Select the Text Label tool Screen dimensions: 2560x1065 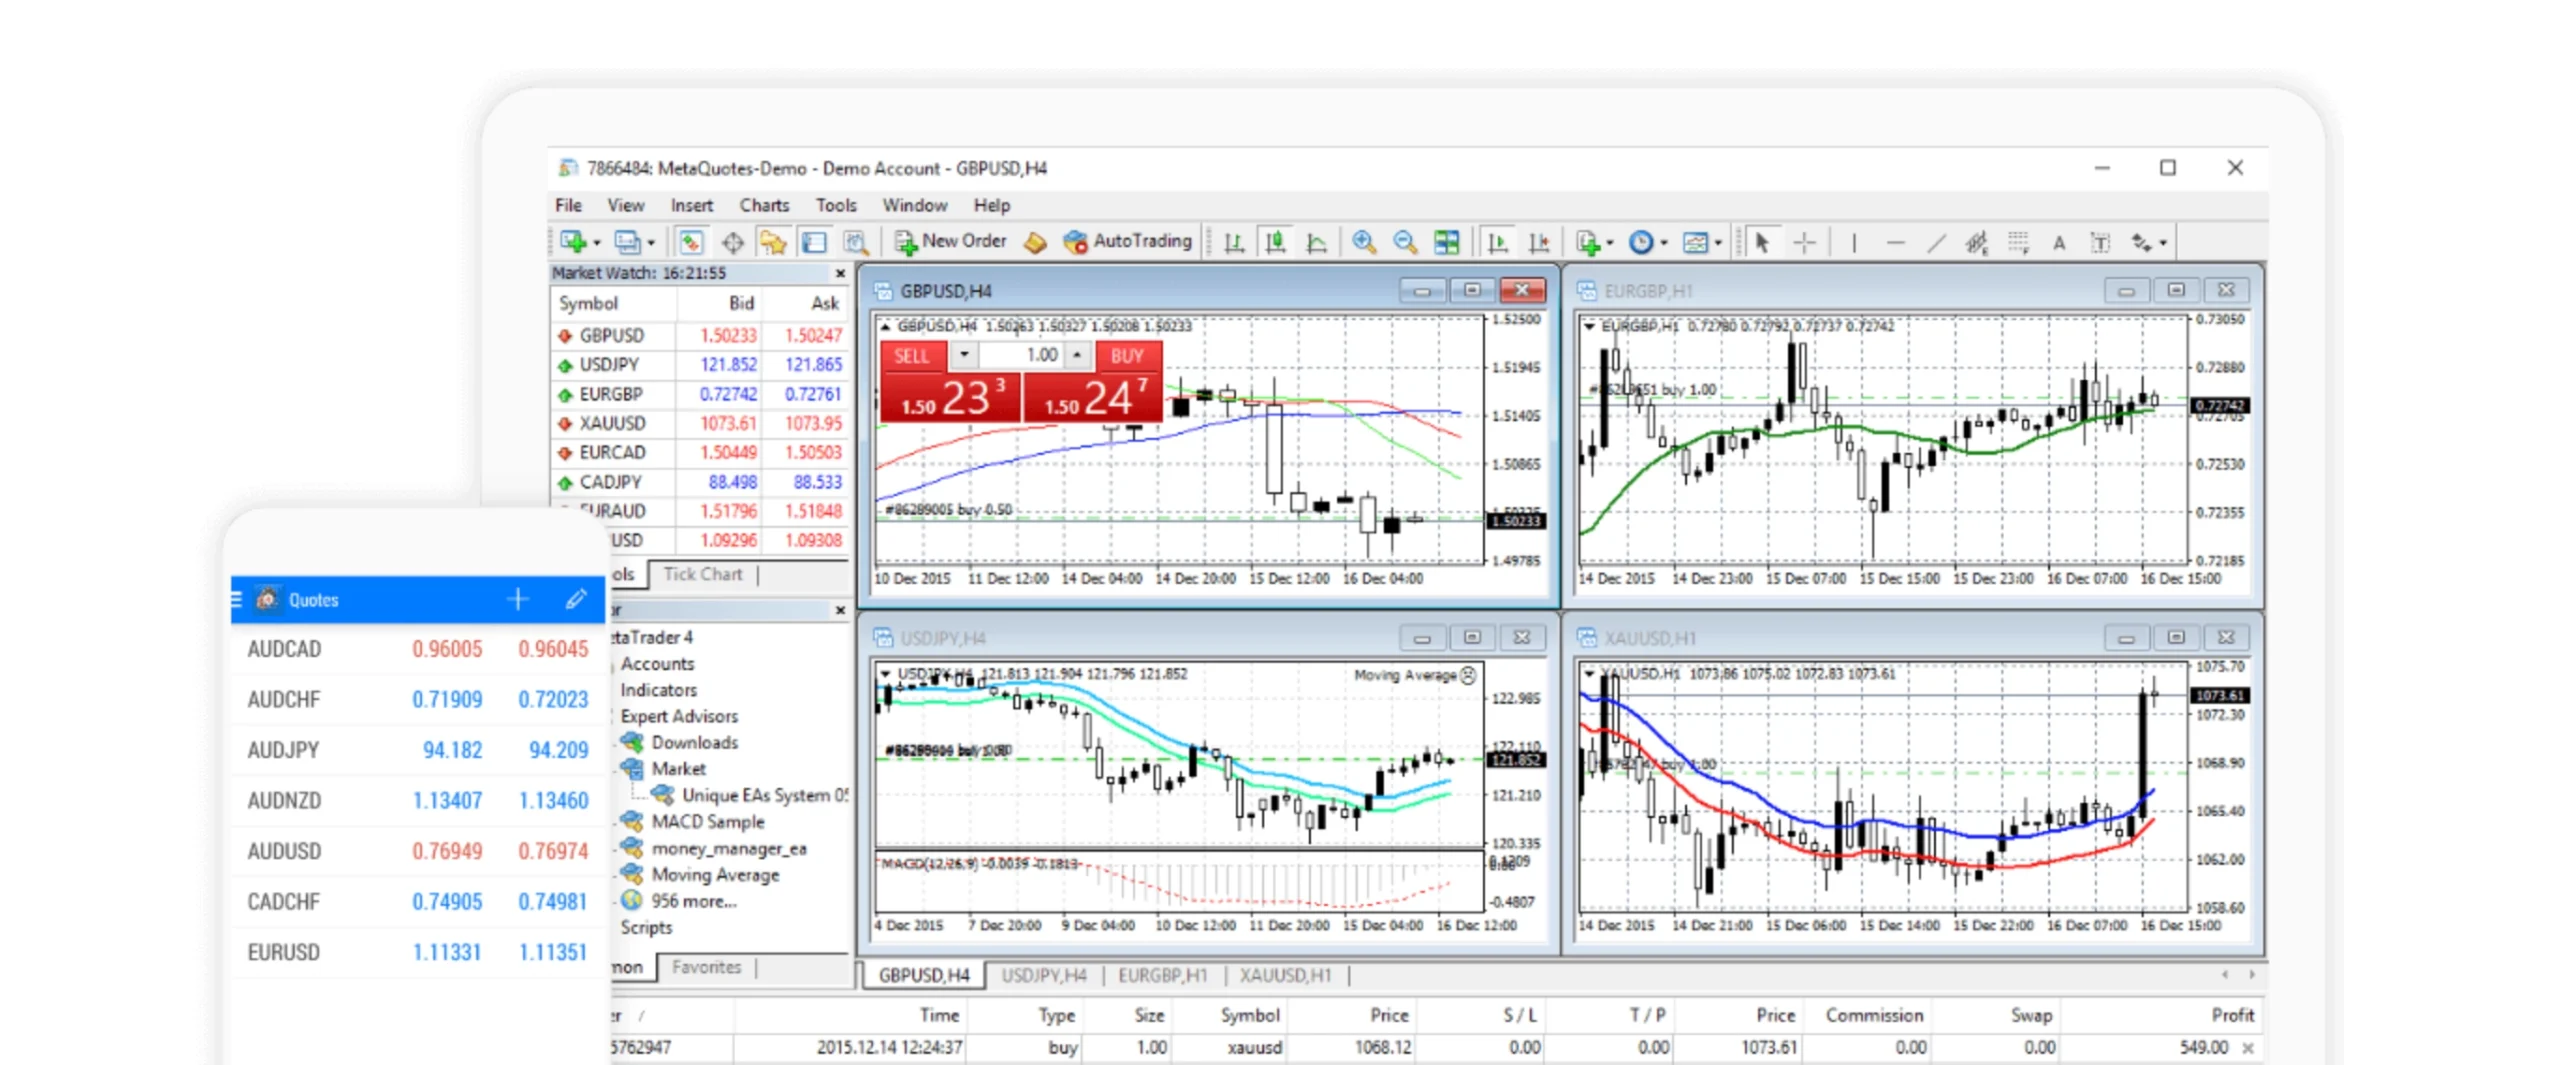tap(2100, 242)
